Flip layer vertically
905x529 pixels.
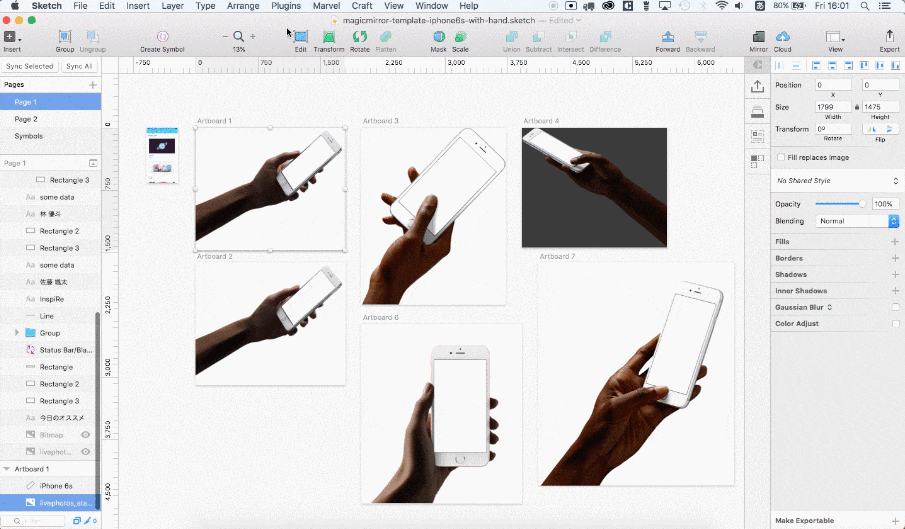tap(889, 129)
